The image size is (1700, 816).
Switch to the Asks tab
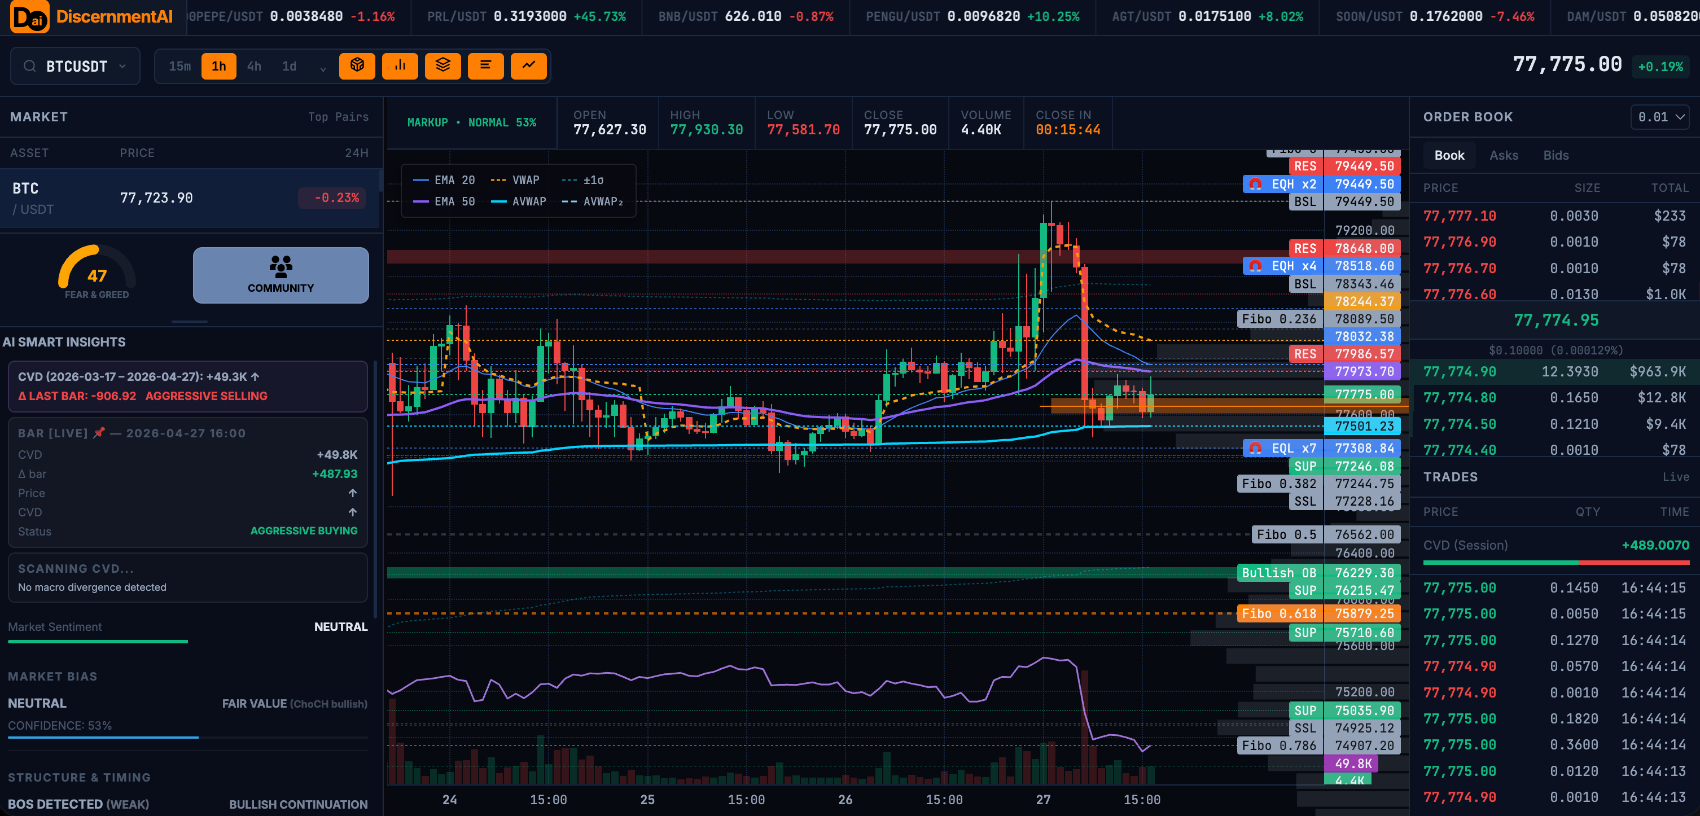(1503, 156)
